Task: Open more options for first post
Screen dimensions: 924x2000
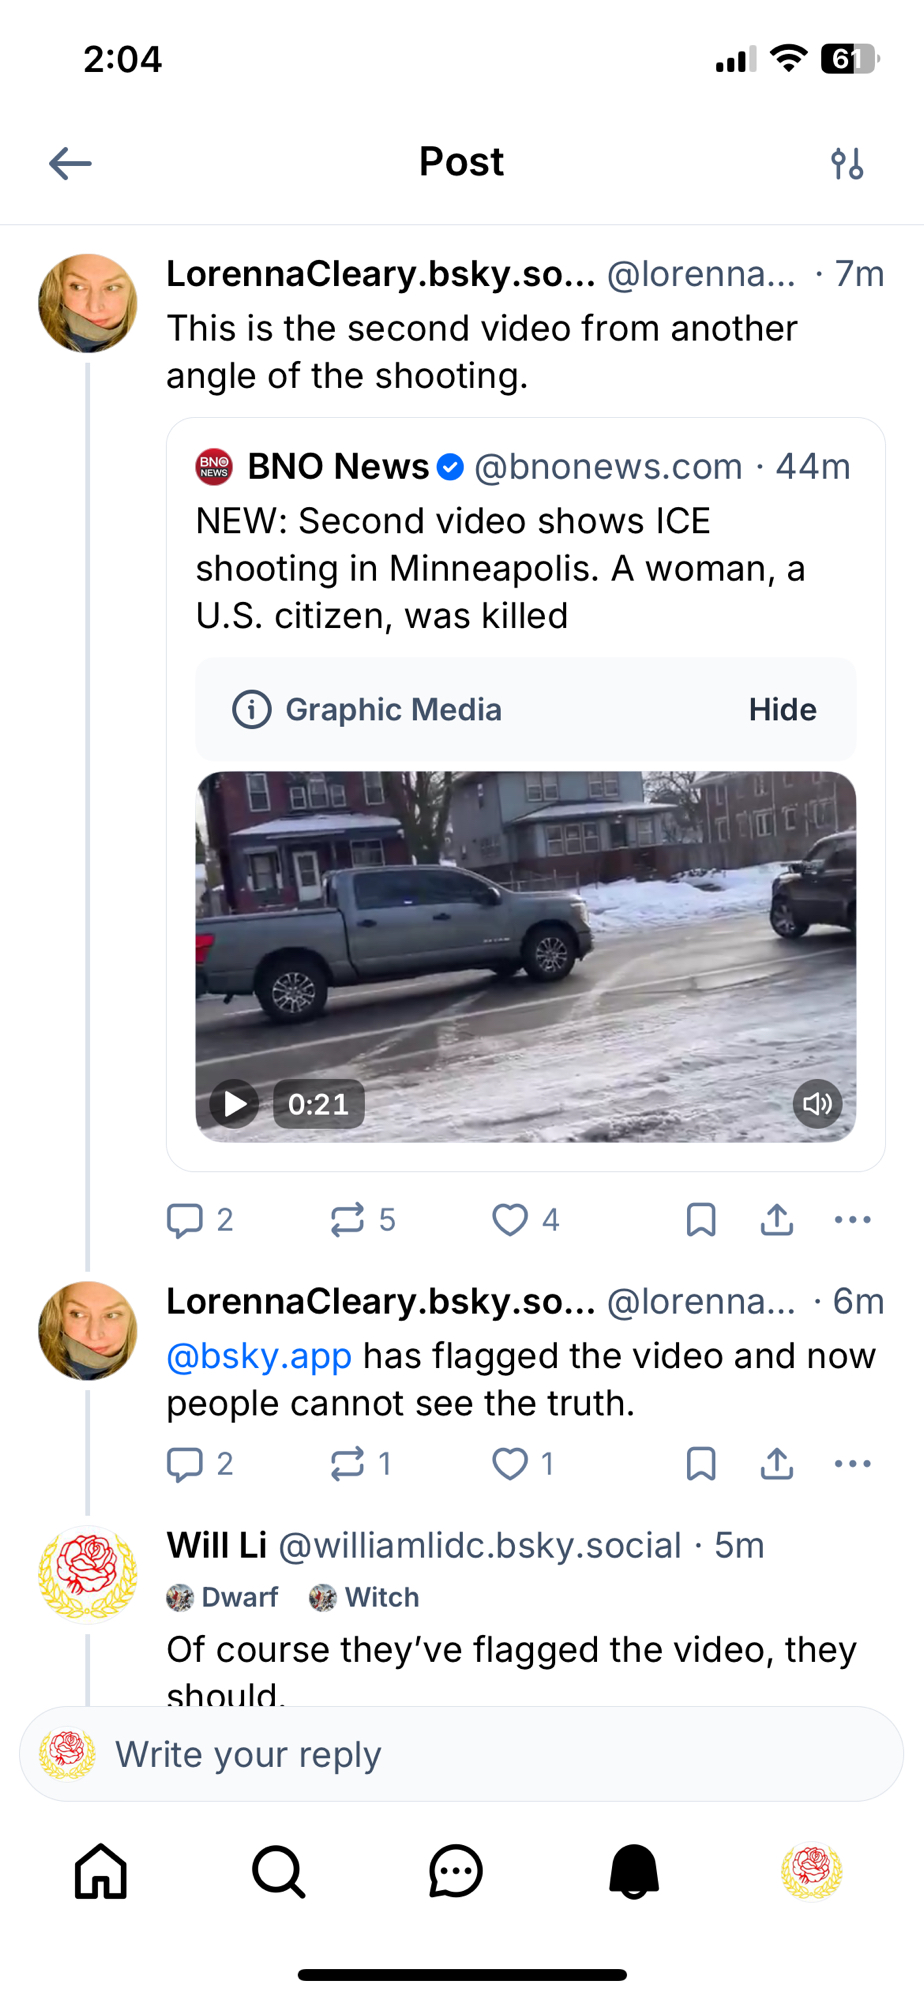Action: [x=852, y=1220]
